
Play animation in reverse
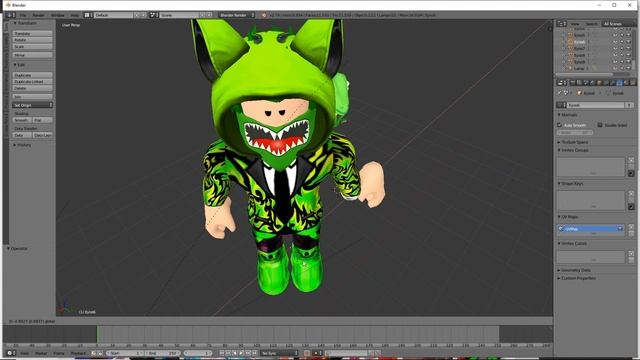[x=235, y=353]
